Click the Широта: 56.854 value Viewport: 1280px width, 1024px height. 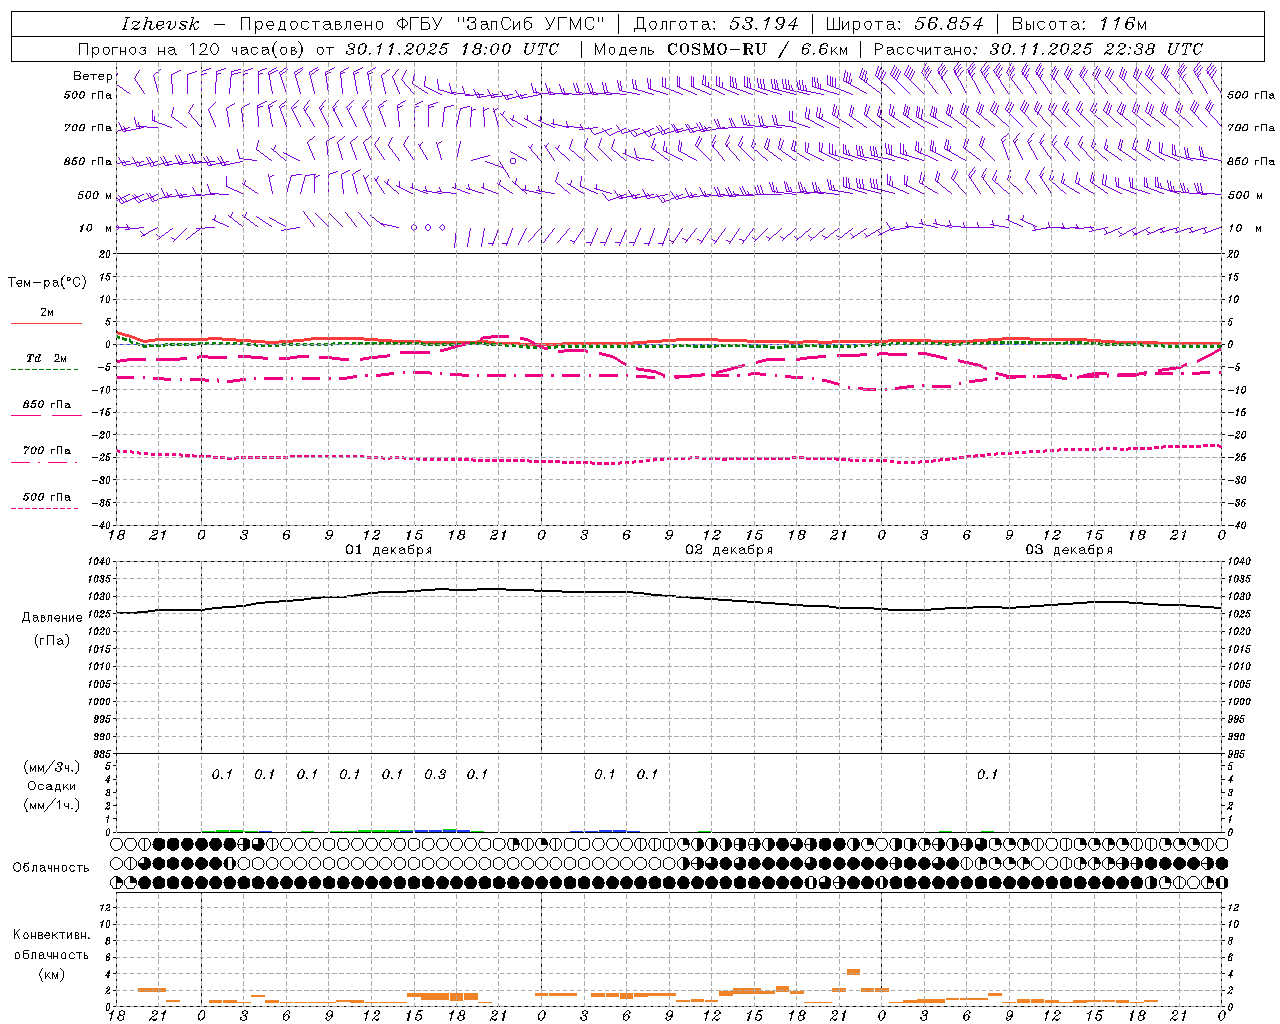tap(904, 24)
